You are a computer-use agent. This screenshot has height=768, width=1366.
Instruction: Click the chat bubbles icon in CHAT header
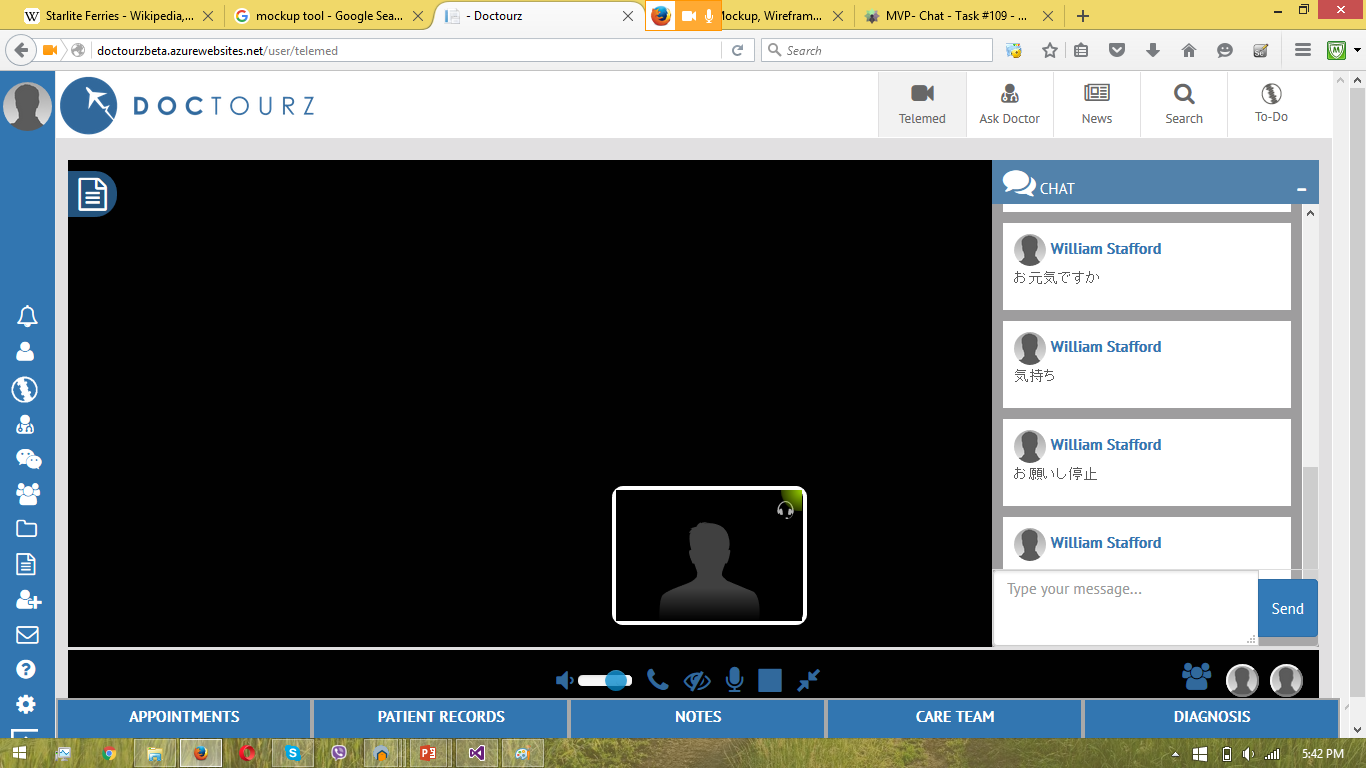click(x=1019, y=183)
